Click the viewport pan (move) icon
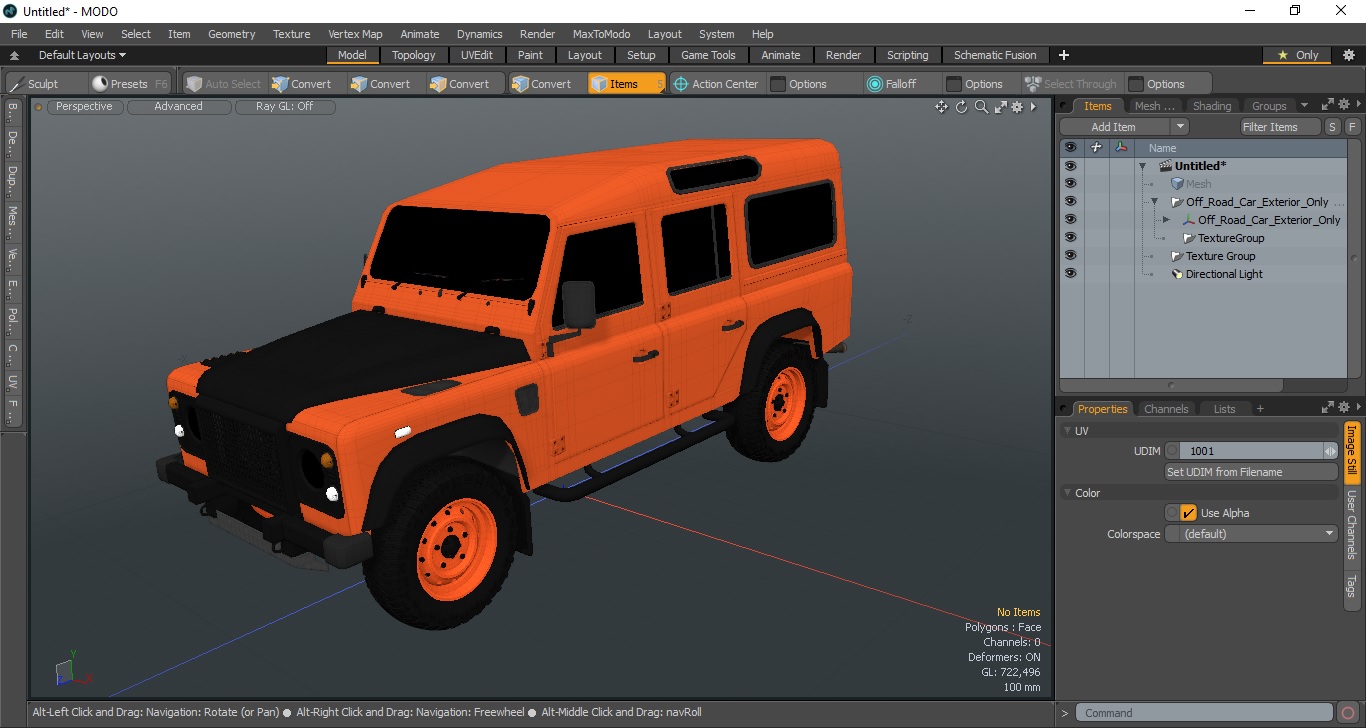Viewport: 1366px width, 728px height. (941, 107)
